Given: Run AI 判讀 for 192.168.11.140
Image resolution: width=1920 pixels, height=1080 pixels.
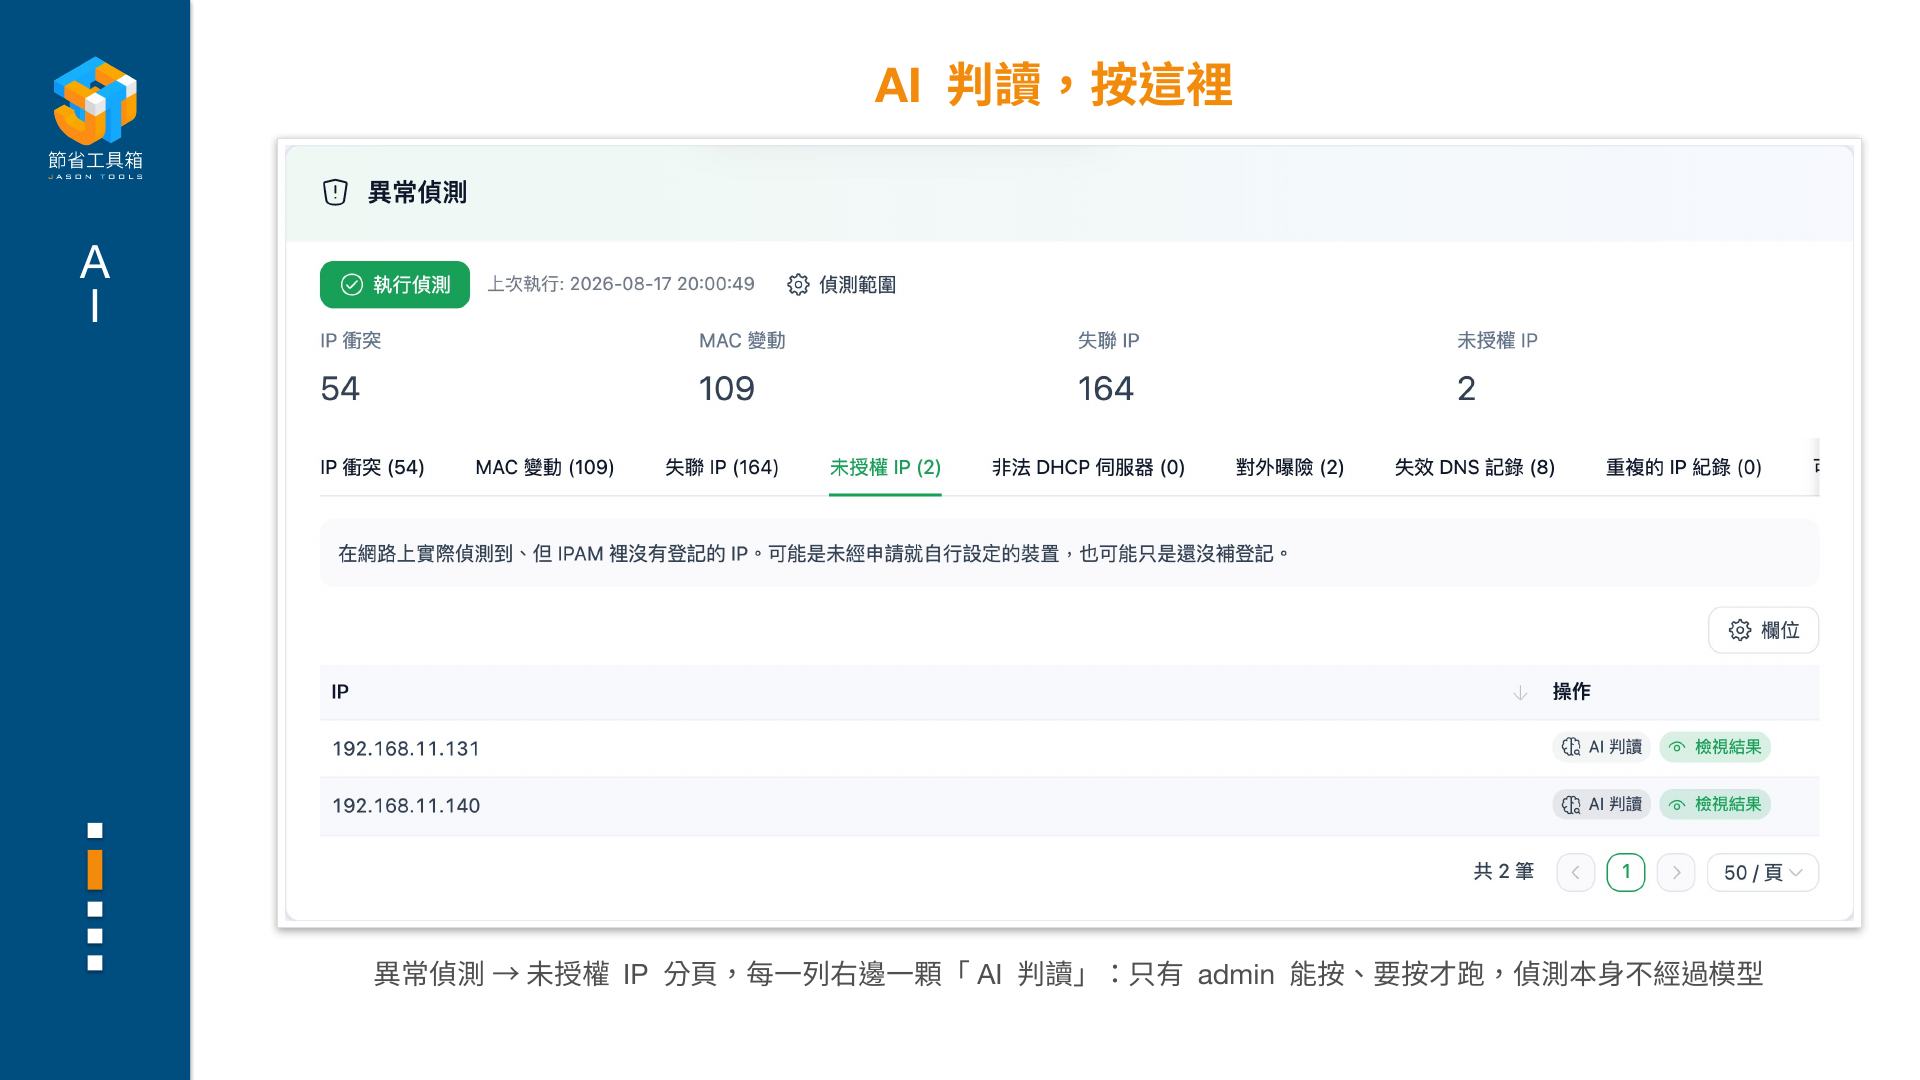Looking at the screenshot, I should [x=1601, y=804].
